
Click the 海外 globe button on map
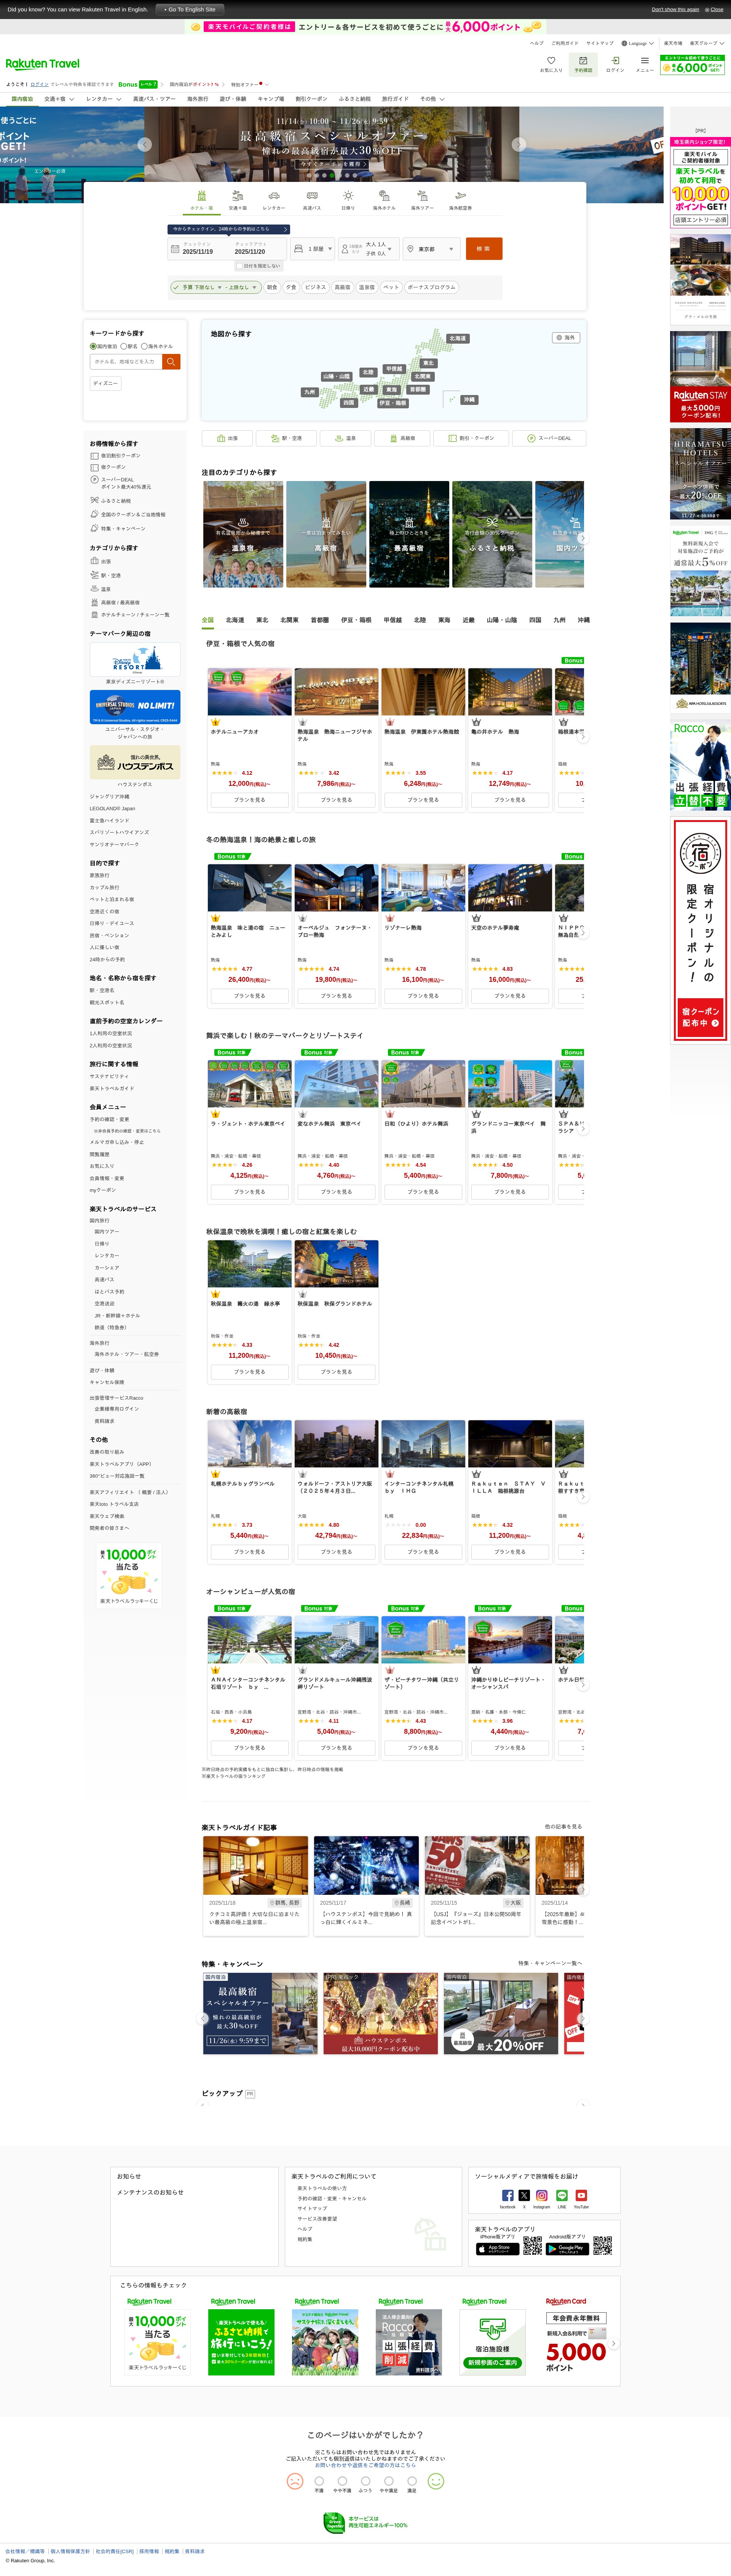pyautogui.click(x=566, y=338)
